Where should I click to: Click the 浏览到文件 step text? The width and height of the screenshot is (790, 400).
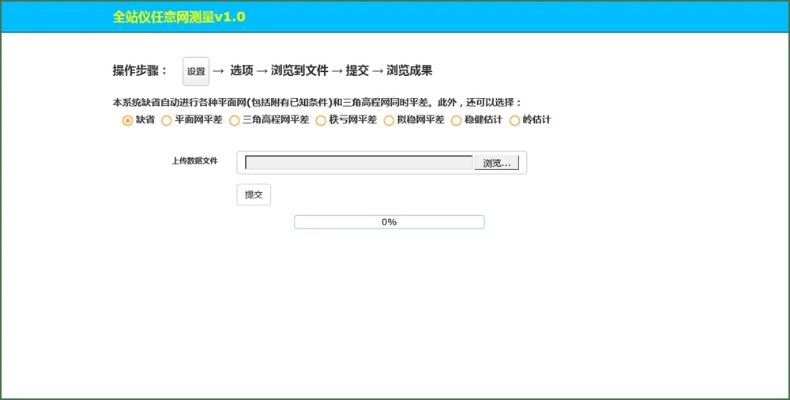pyautogui.click(x=299, y=71)
